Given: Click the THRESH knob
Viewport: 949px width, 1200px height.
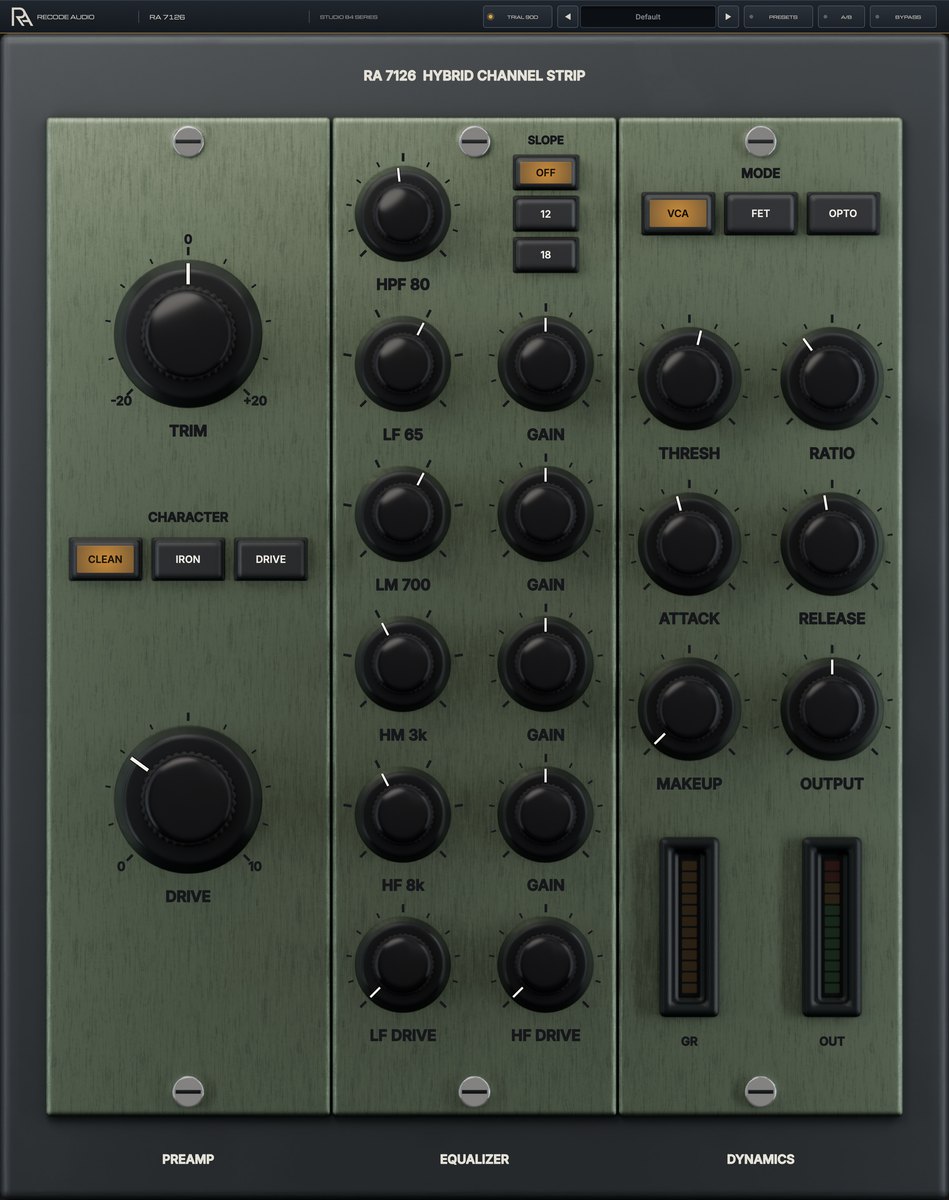Looking at the screenshot, I should pos(689,378).
